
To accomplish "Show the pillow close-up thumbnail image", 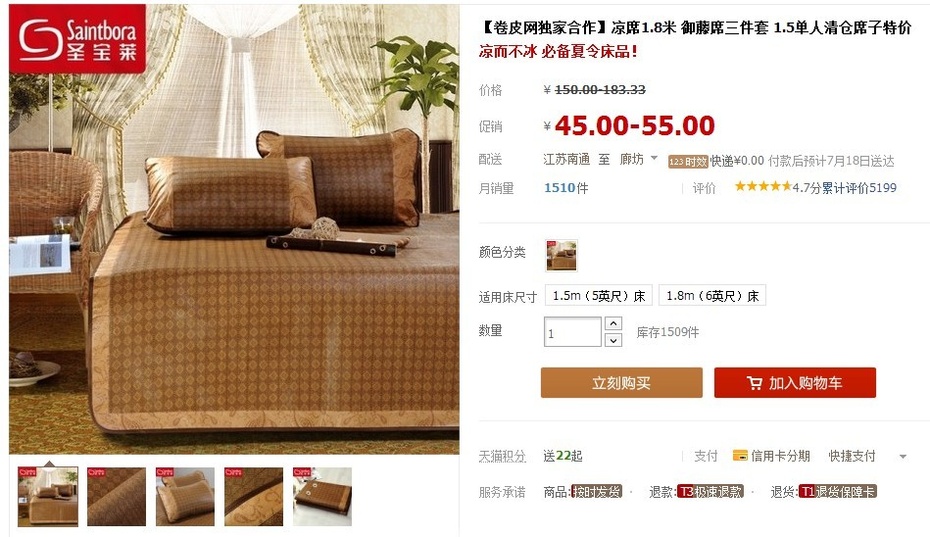I will (x=185, y=496).
